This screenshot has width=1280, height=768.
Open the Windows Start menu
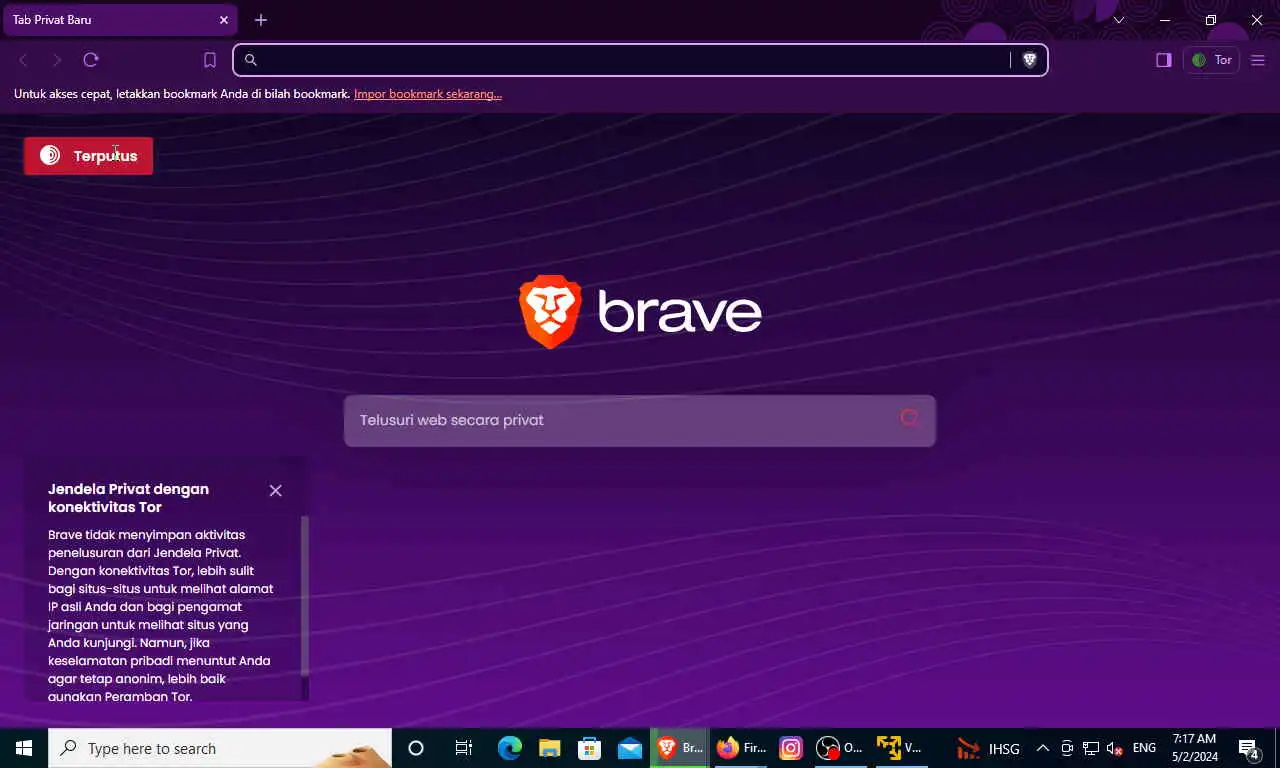pos(24,748)
